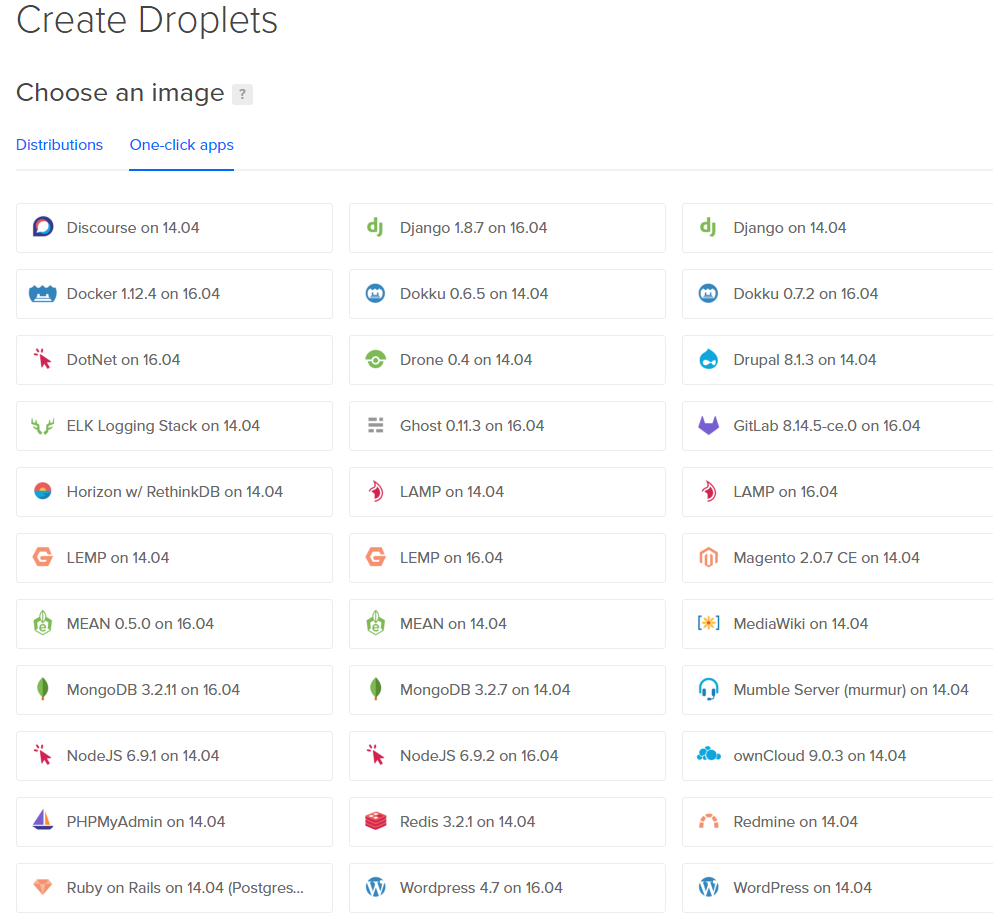Click the DotNet on 16.04 cursor icon

[42, 359]
